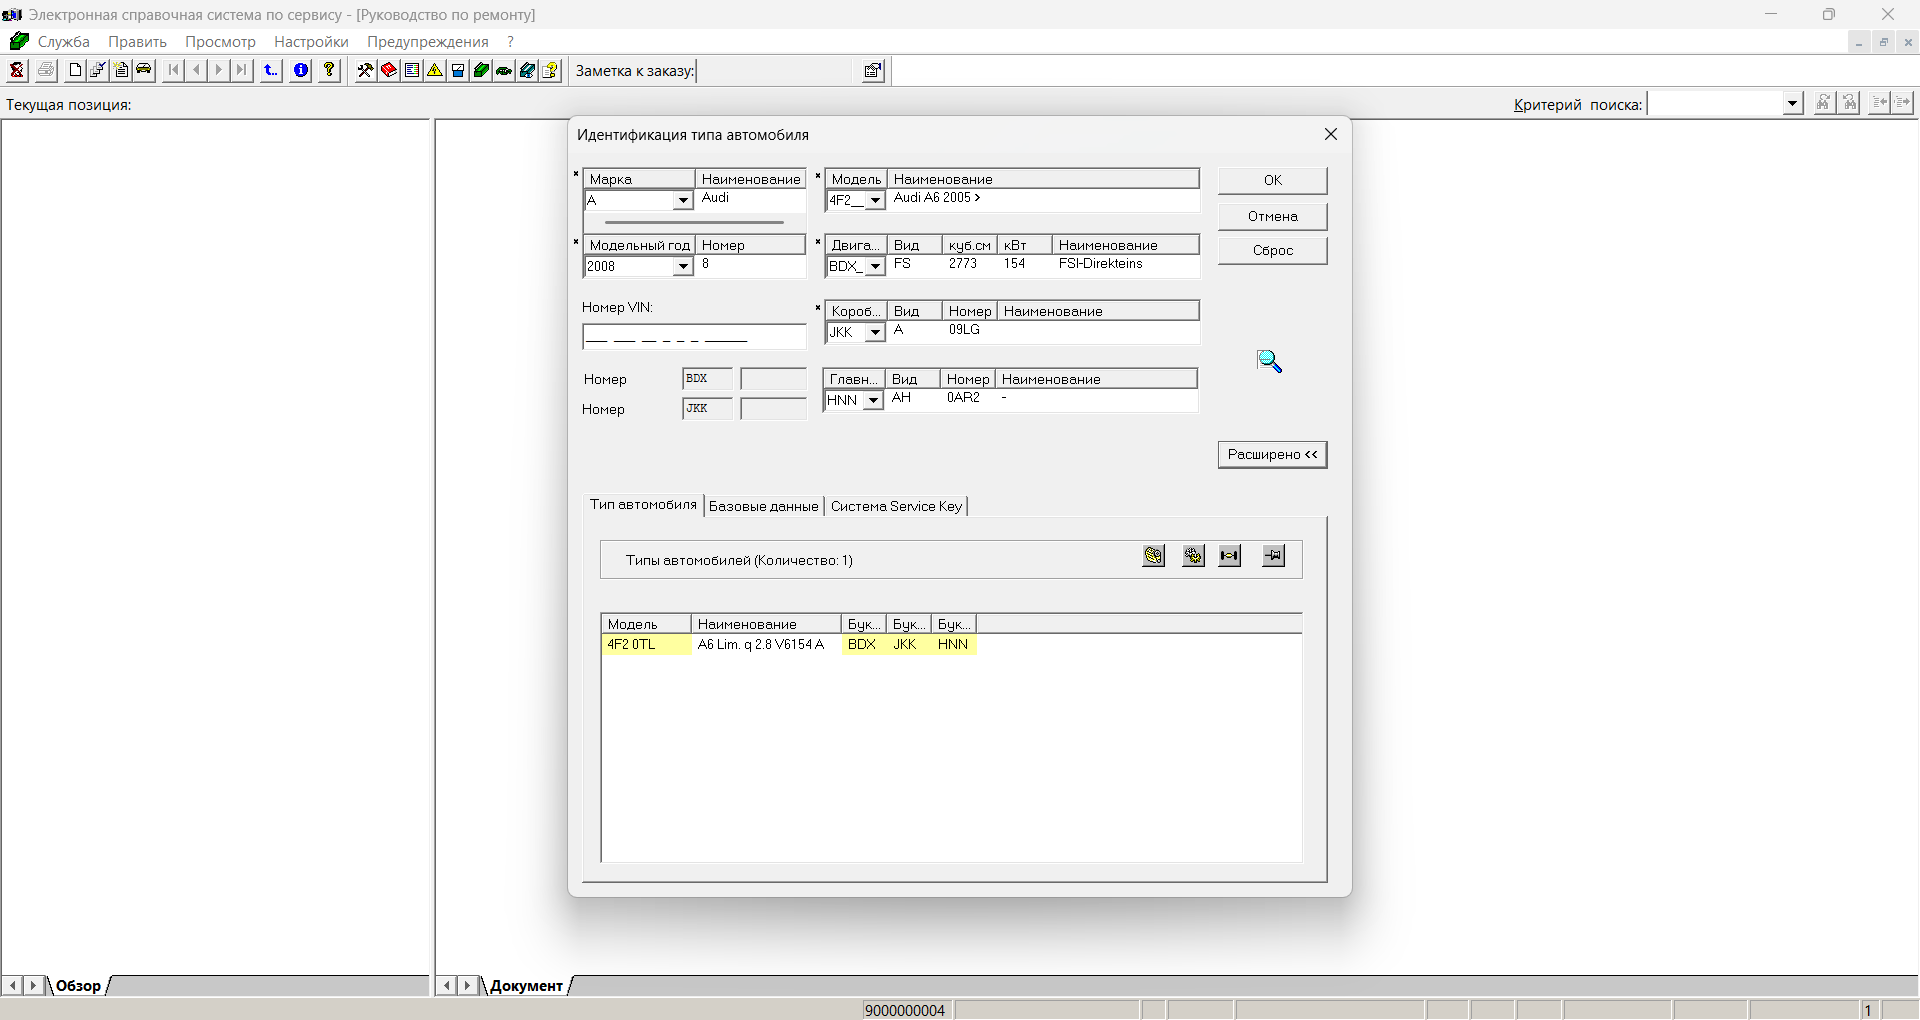Screen dimensions: 1920x1020
Task: Click the VIN number input field
Action: [694, 336]
